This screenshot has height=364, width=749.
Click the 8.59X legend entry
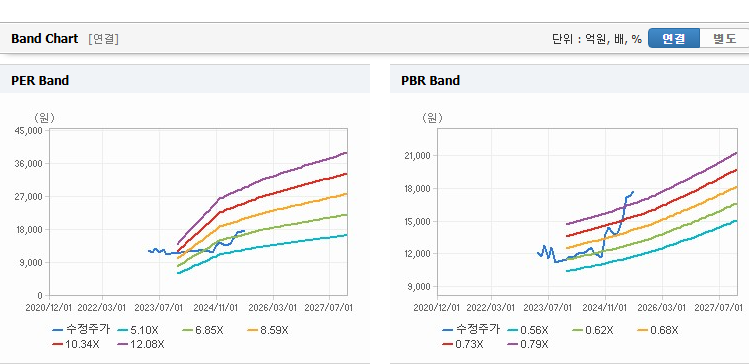click(268, 330)
